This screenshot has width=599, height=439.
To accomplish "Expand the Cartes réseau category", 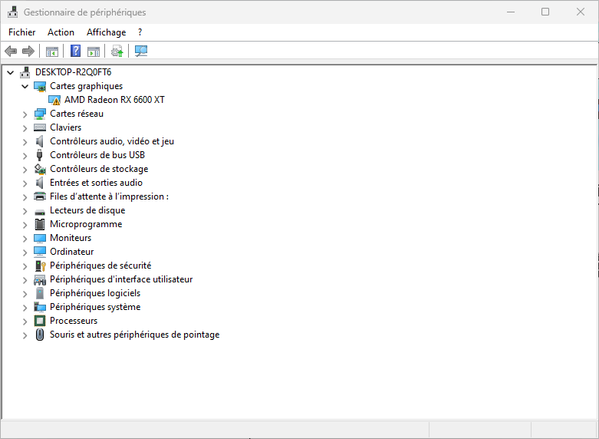I will tap(25, 114).
